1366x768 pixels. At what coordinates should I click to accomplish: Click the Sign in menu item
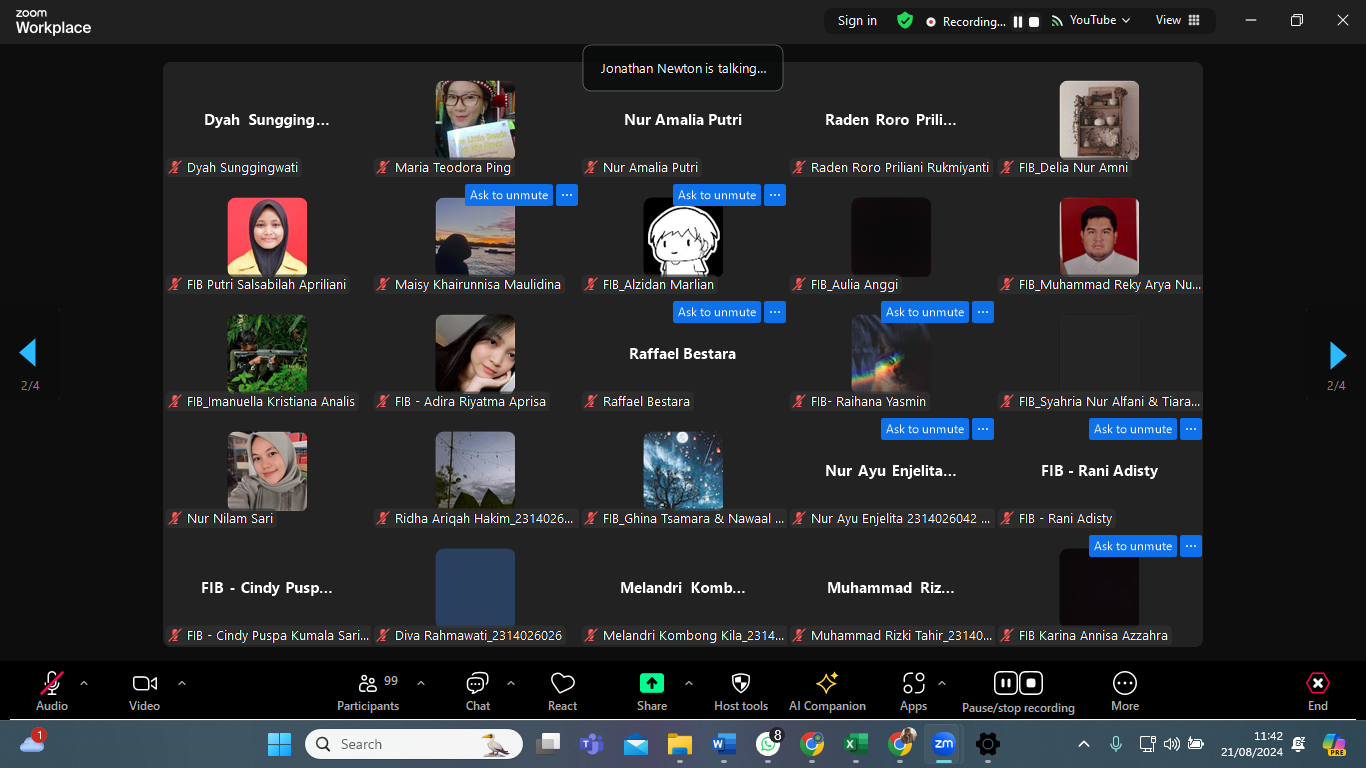[x=856, y=20]
